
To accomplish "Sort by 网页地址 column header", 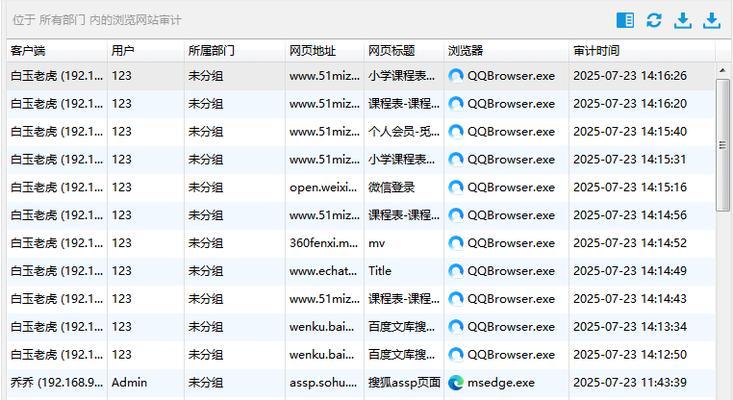I will pyautogui.click(x=324, y=50).
